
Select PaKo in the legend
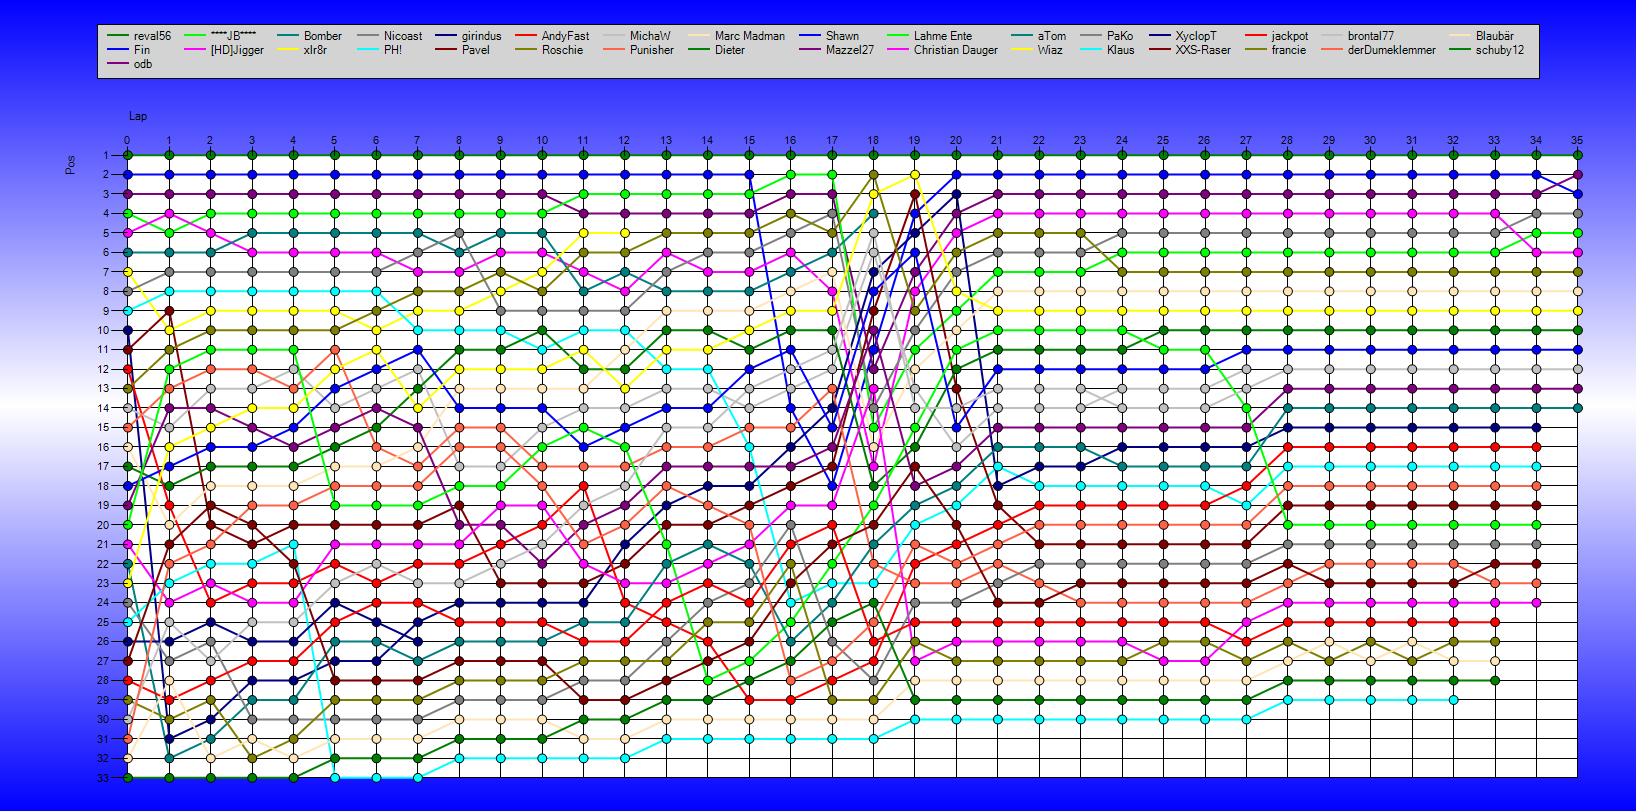pos(1107,36)
